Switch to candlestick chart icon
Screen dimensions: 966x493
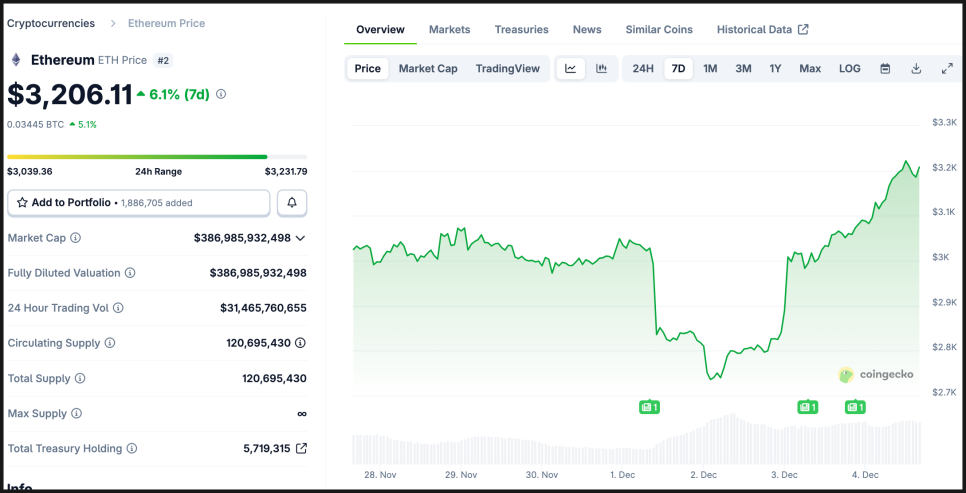pos(602,69)
